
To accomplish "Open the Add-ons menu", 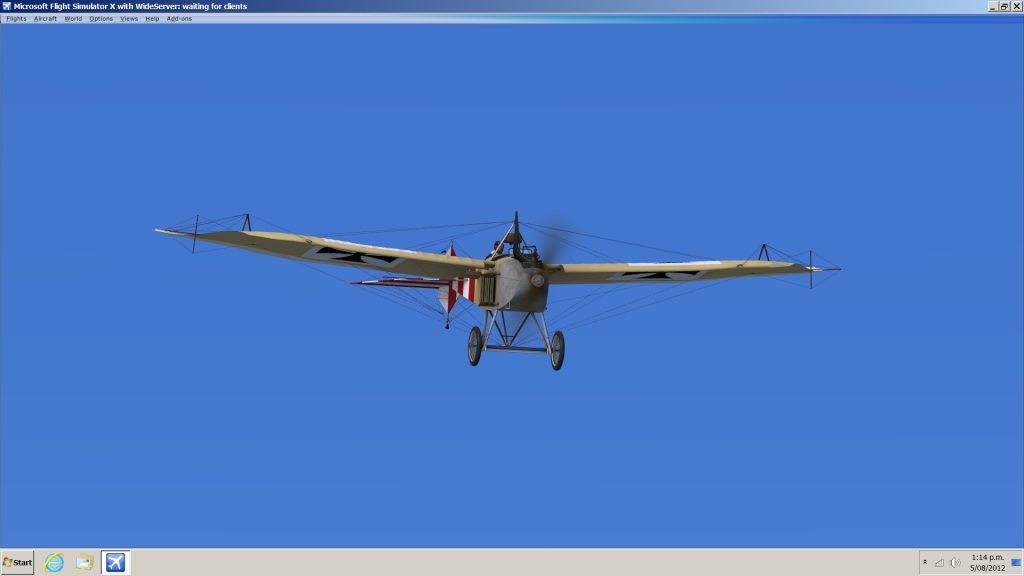I will coord(179,19).
